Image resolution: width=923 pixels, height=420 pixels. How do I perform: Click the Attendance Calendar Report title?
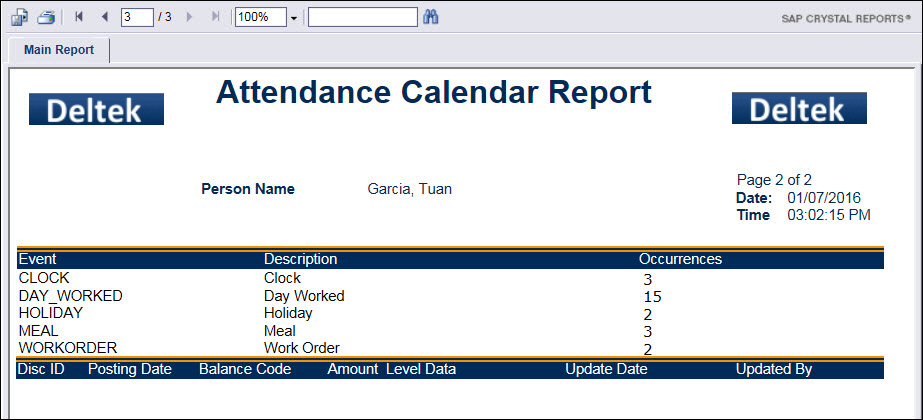[434, 92]
